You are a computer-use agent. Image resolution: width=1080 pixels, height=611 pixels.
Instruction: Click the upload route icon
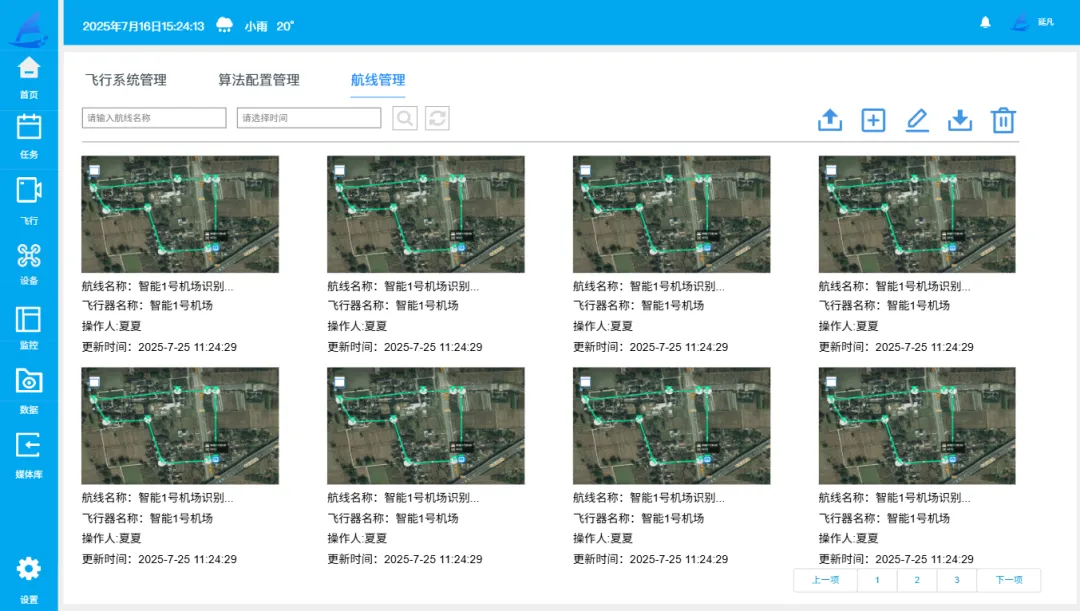[830, 120]
